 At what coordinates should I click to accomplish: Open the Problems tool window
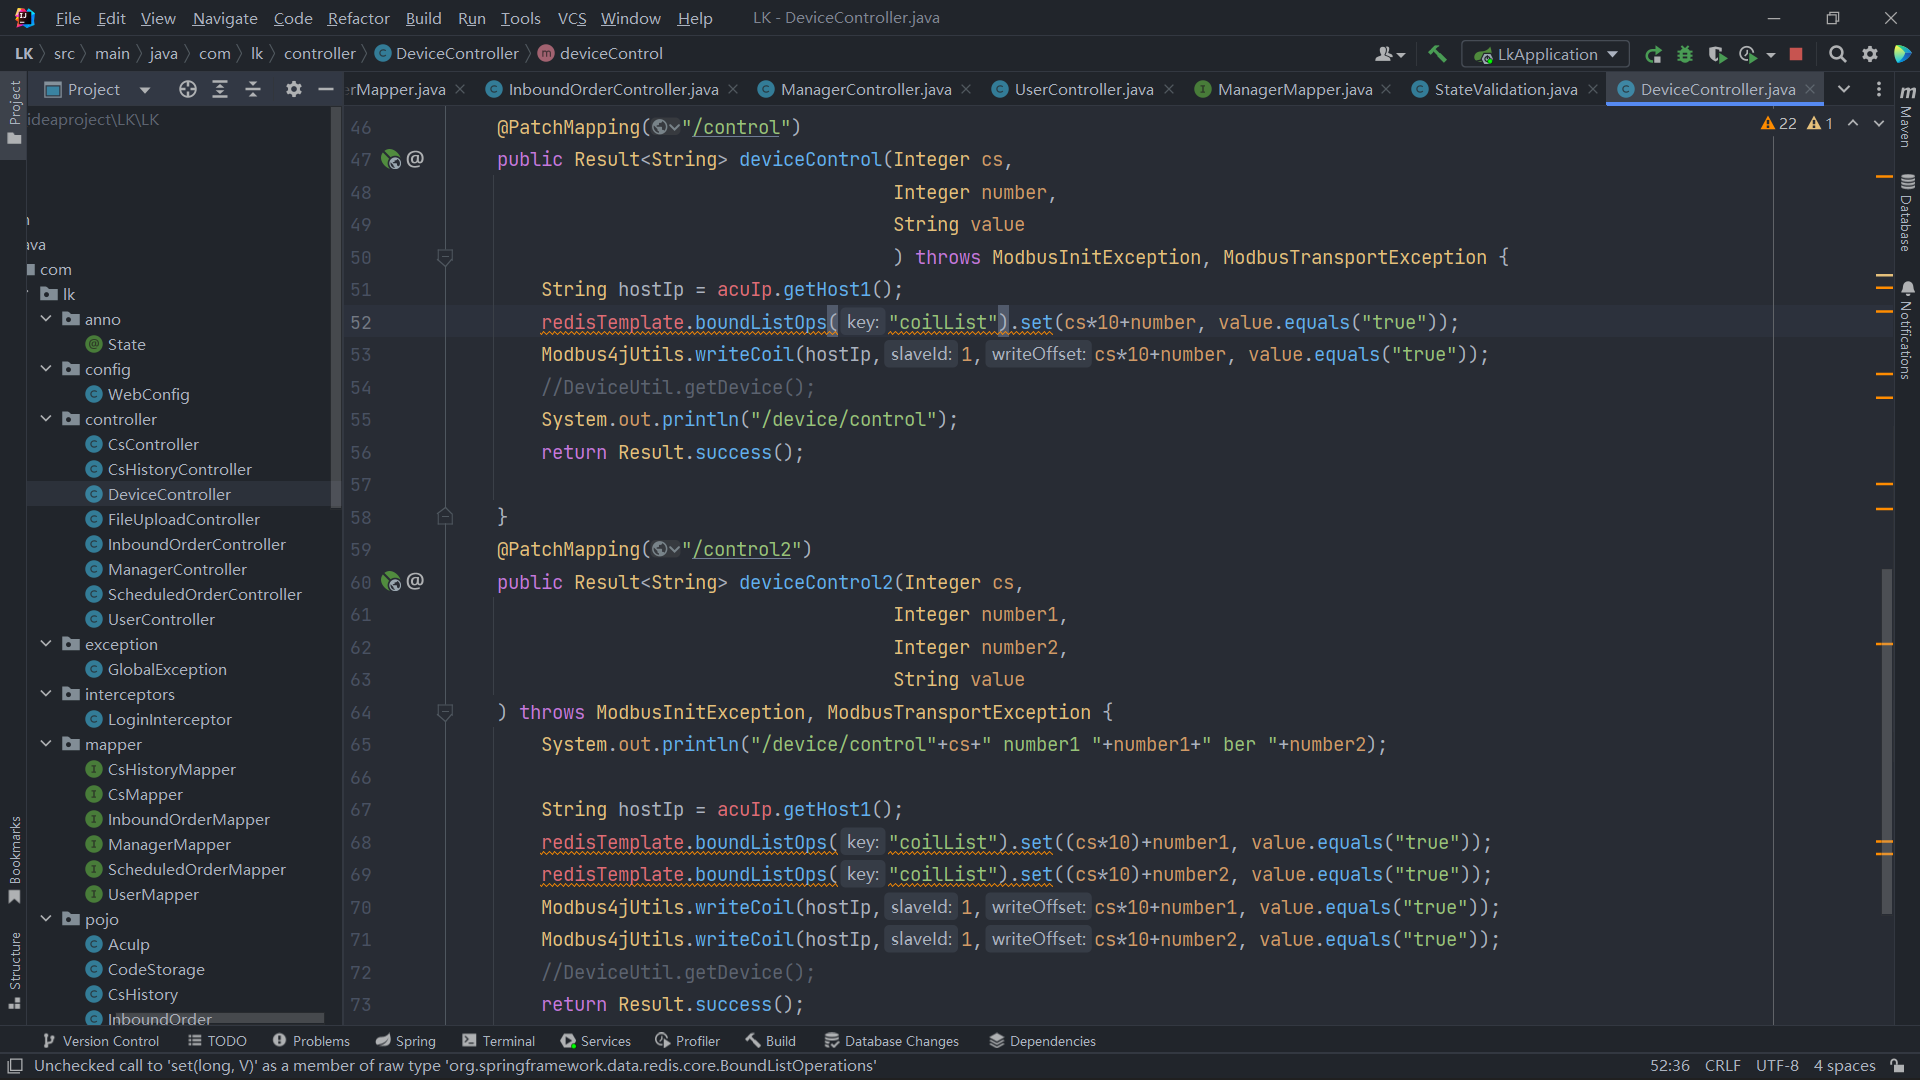311,1041
